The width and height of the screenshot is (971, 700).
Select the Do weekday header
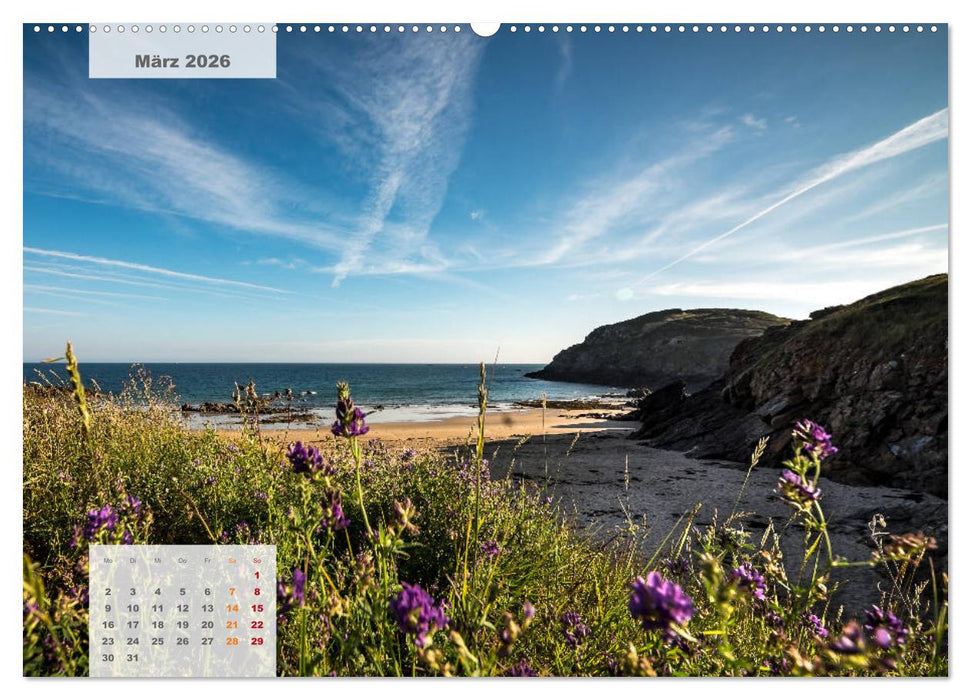point(183,560)
